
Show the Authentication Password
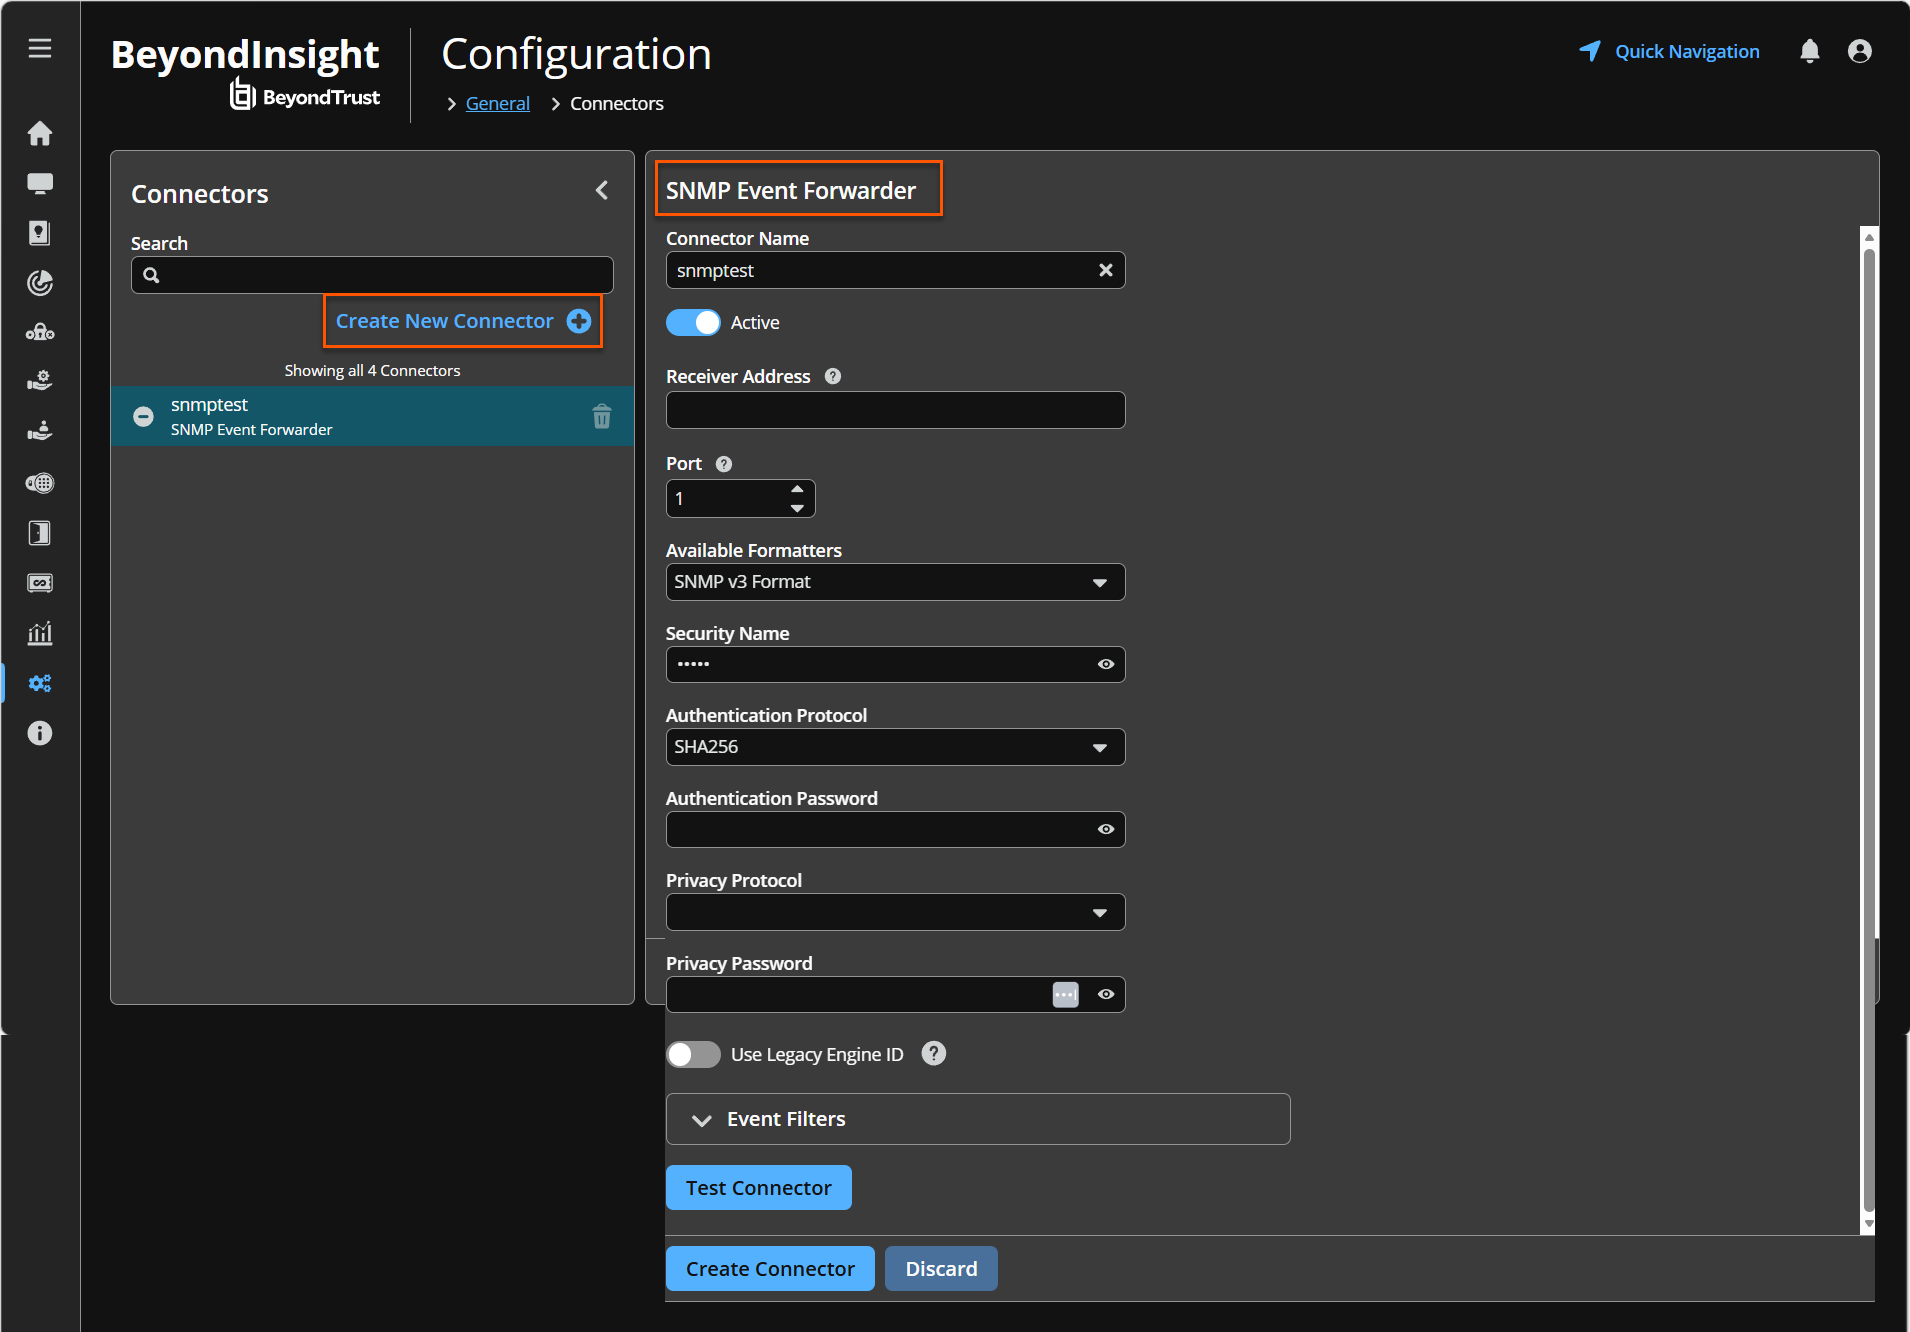[x=1106, y=829]
